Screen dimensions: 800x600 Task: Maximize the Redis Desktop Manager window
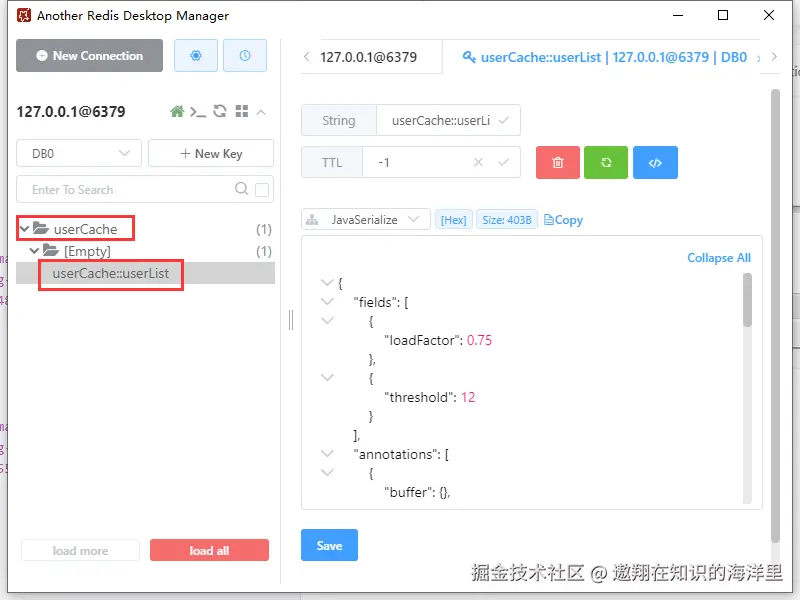(722, 15)
